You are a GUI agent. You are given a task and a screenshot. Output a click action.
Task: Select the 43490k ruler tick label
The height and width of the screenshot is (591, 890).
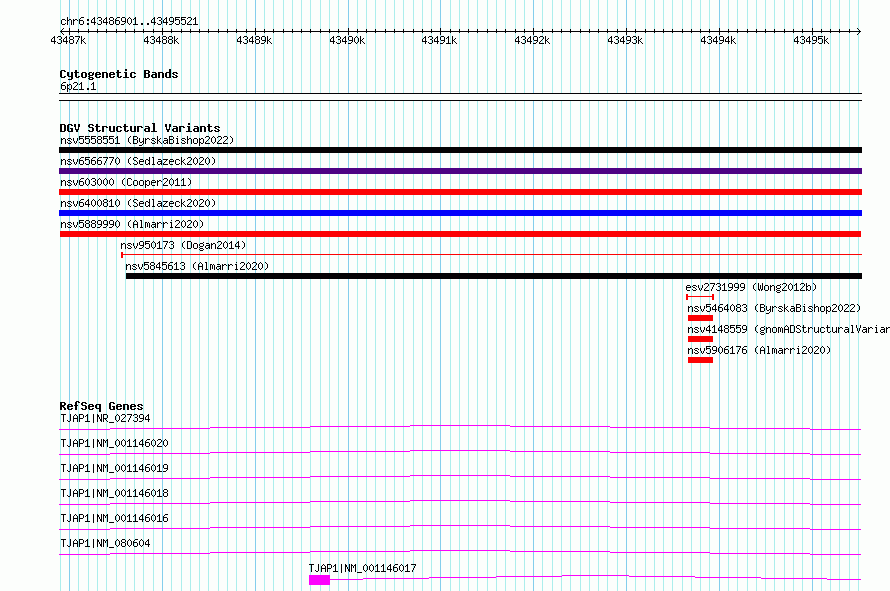(x=347, y=40)
